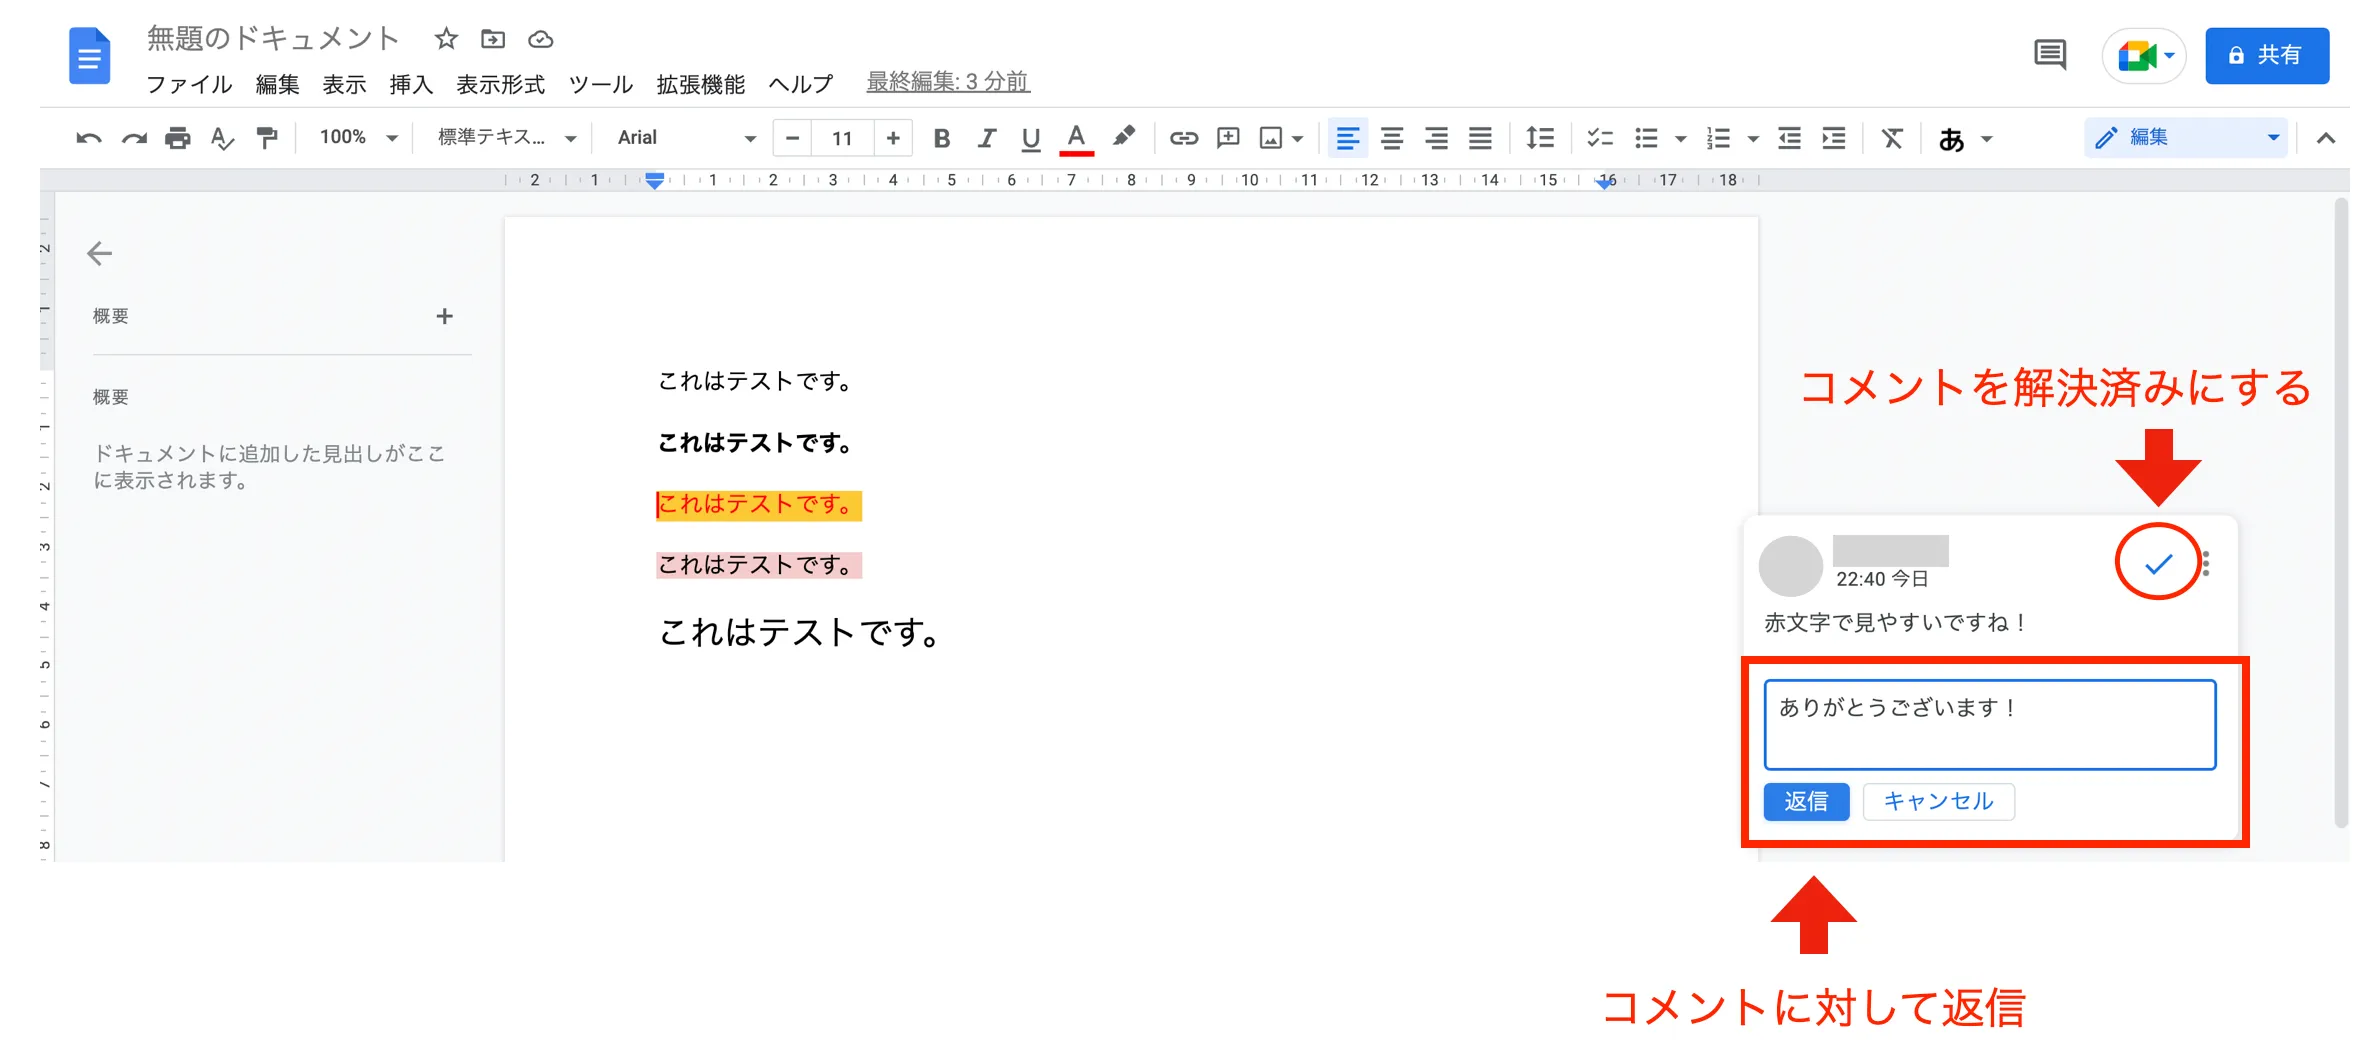Viewport: 2368px width, 1060px height.
Task: Open the 挿入 menu
Action: 411,84
